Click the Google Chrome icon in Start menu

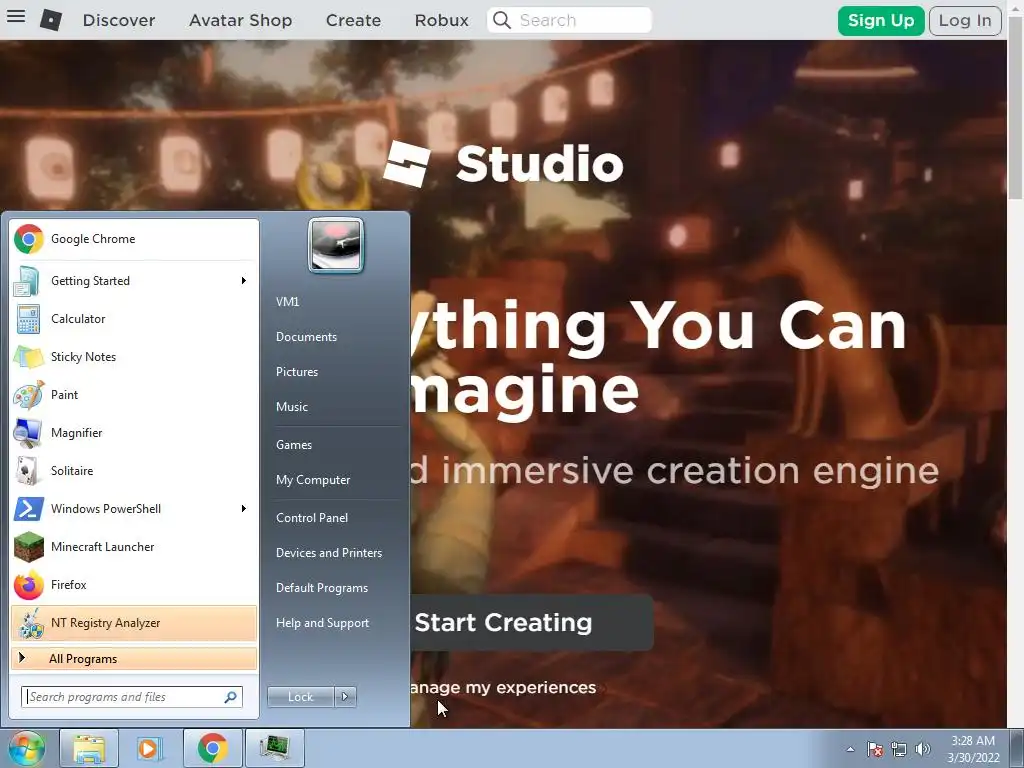[x=29, y=239]
